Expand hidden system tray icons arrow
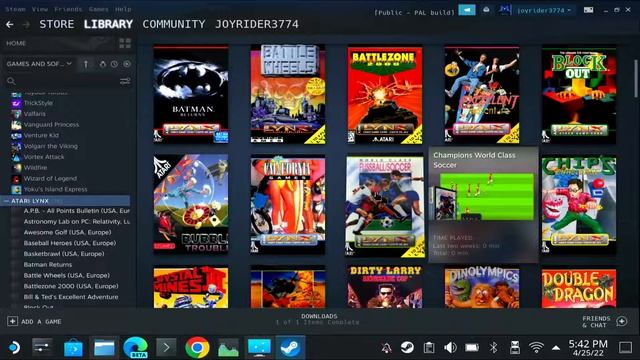The width and height of the screenshot is (640, 360). point(556,348)
